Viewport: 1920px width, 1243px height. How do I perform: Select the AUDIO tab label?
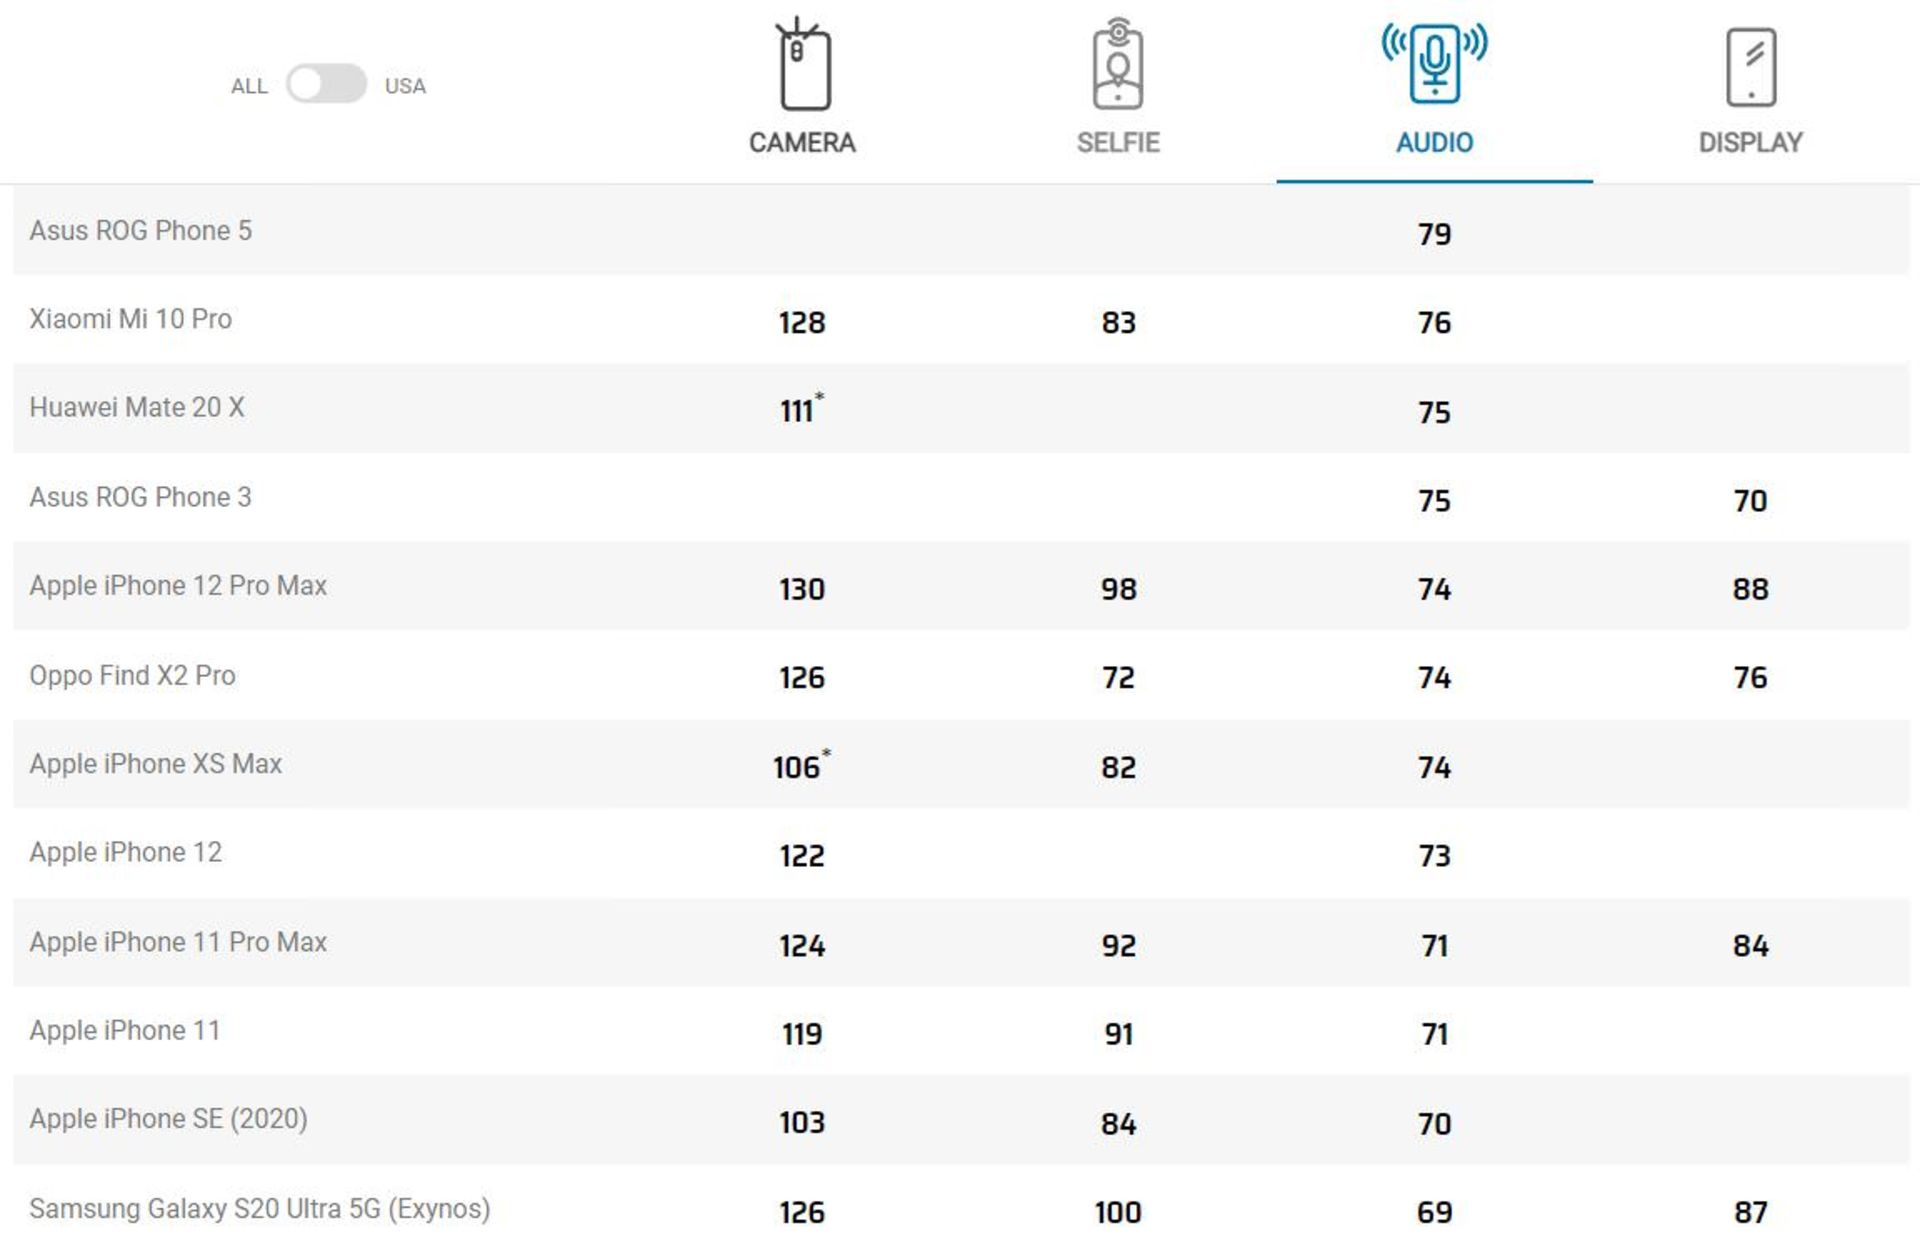click(1434, 143)
